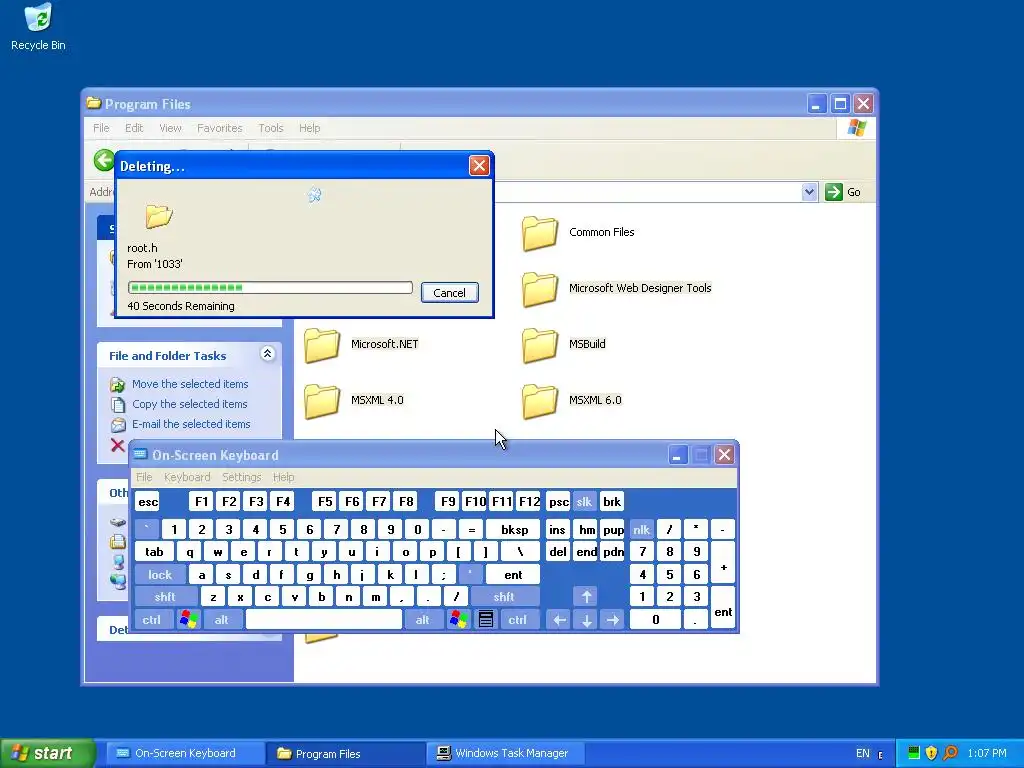Collapse the File and Folder Tasks panel
The width and height of the screenshot is (1024, 768).
pos(267,354)
